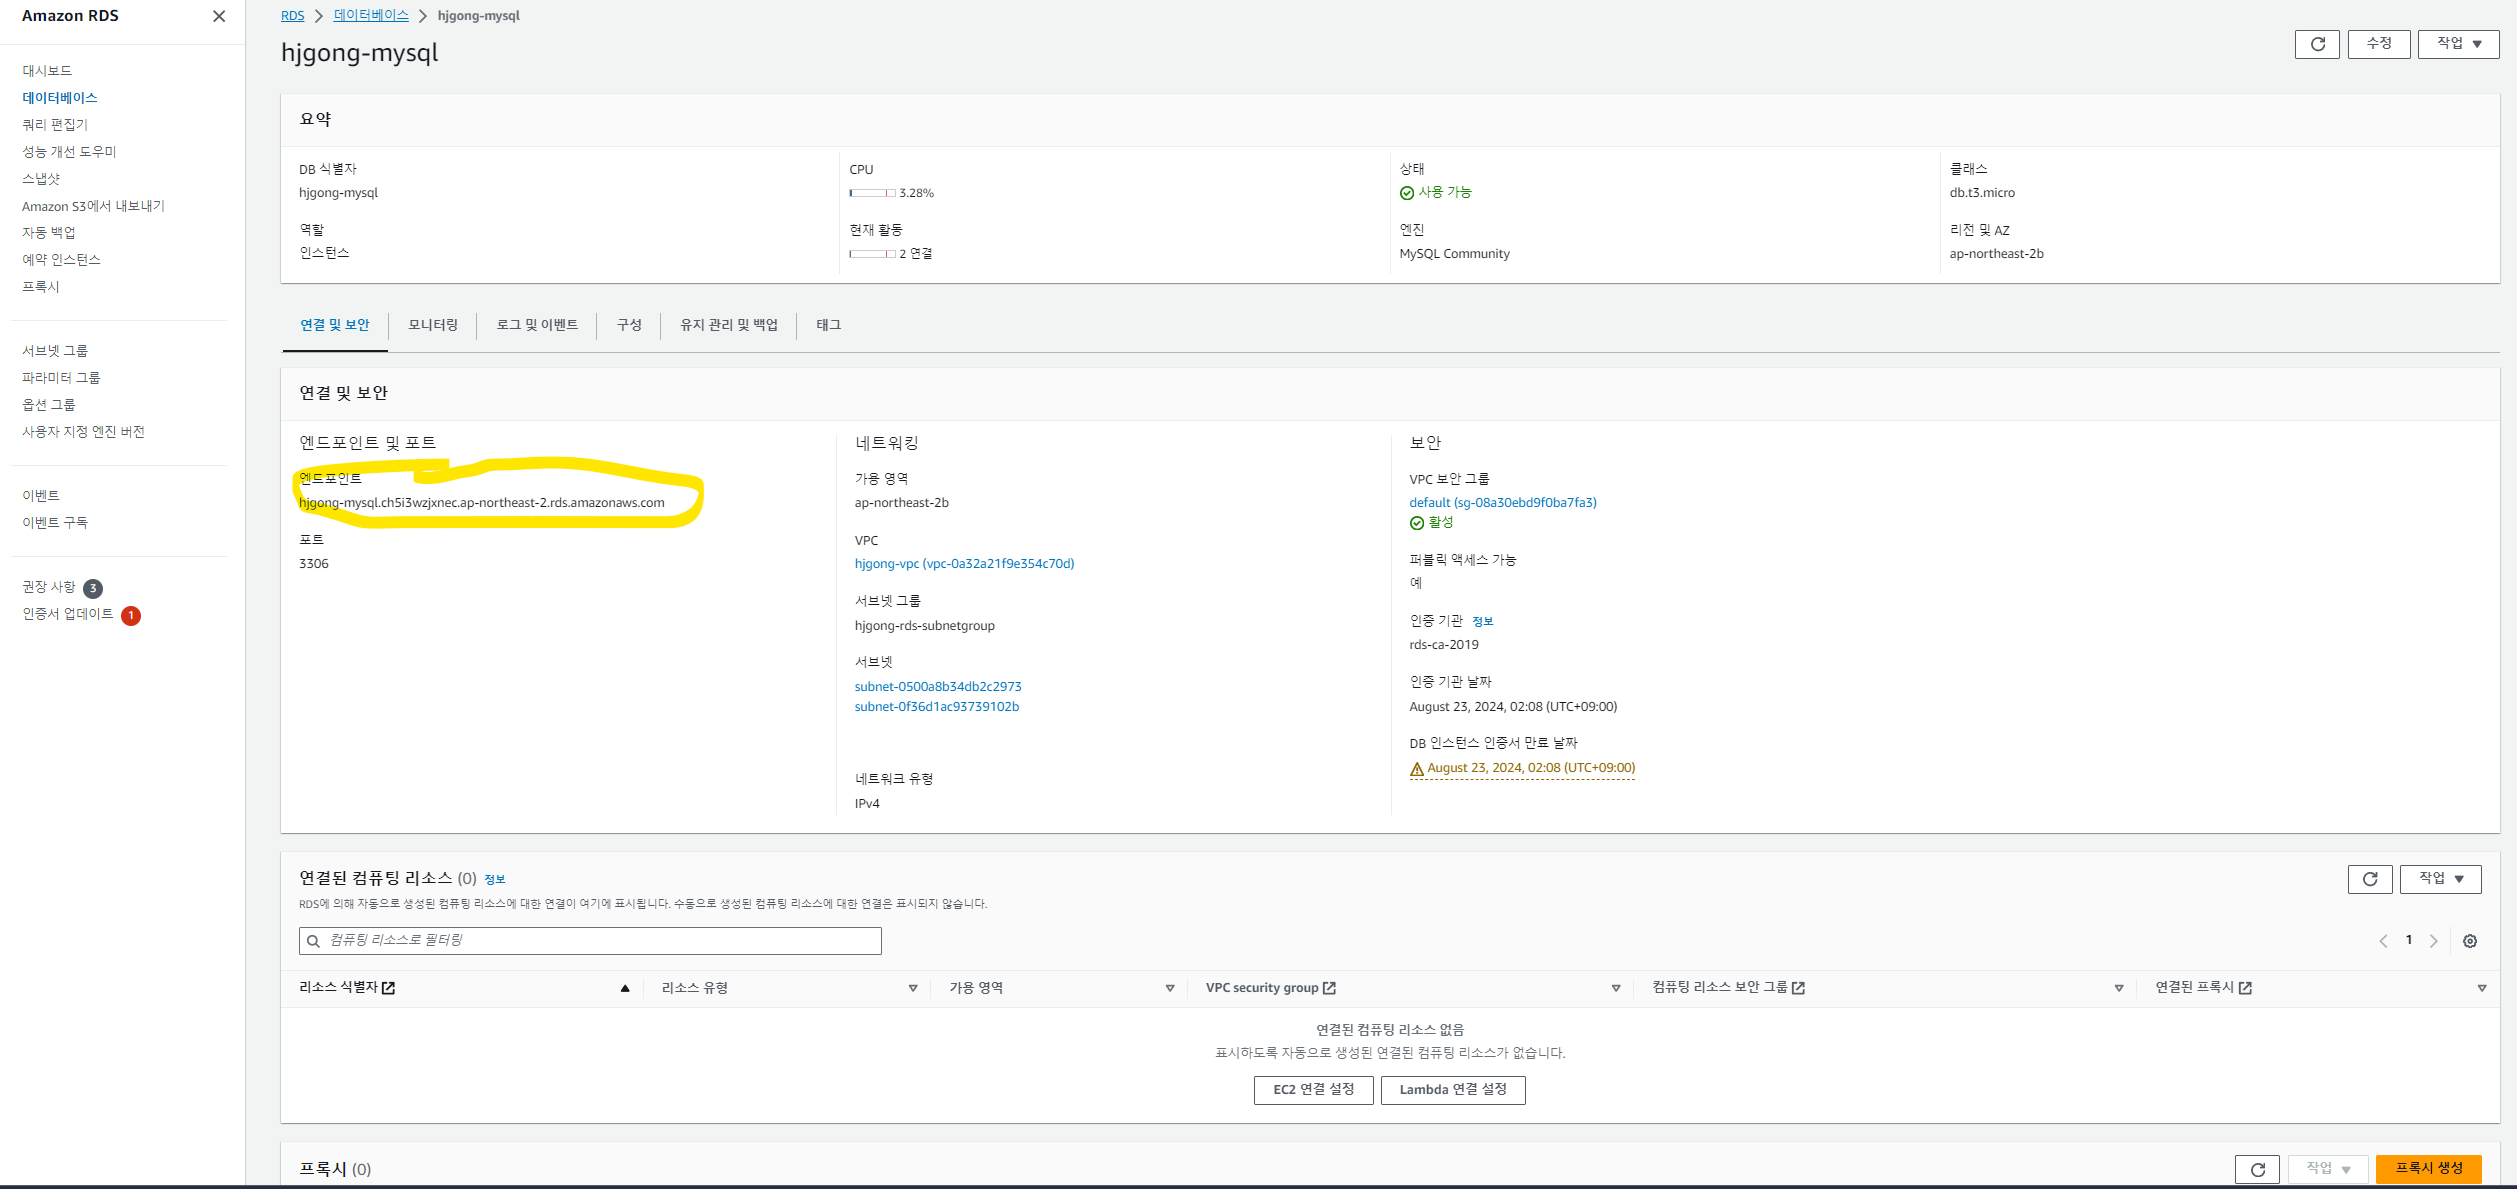Sort by 가용 영역 column arrow
Image resolution: width=2517 pixels, height=1189 pixels.
(1169, 988)
